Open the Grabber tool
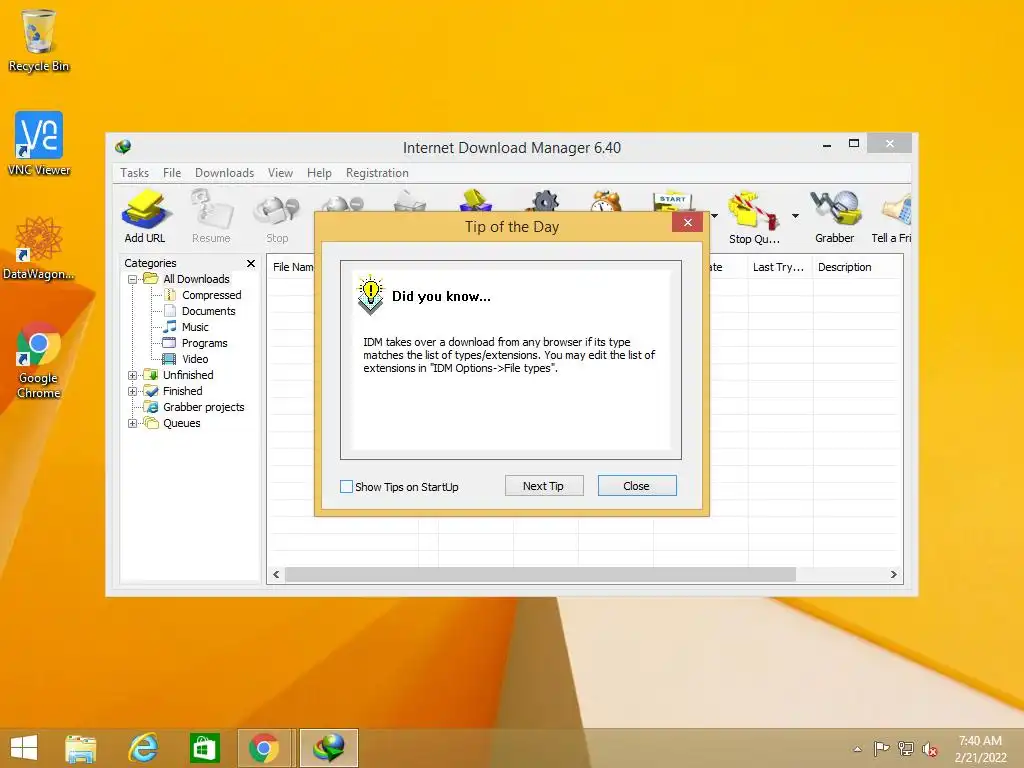Viewport: 1024px width, 768px height. click(x=835, y=216)
